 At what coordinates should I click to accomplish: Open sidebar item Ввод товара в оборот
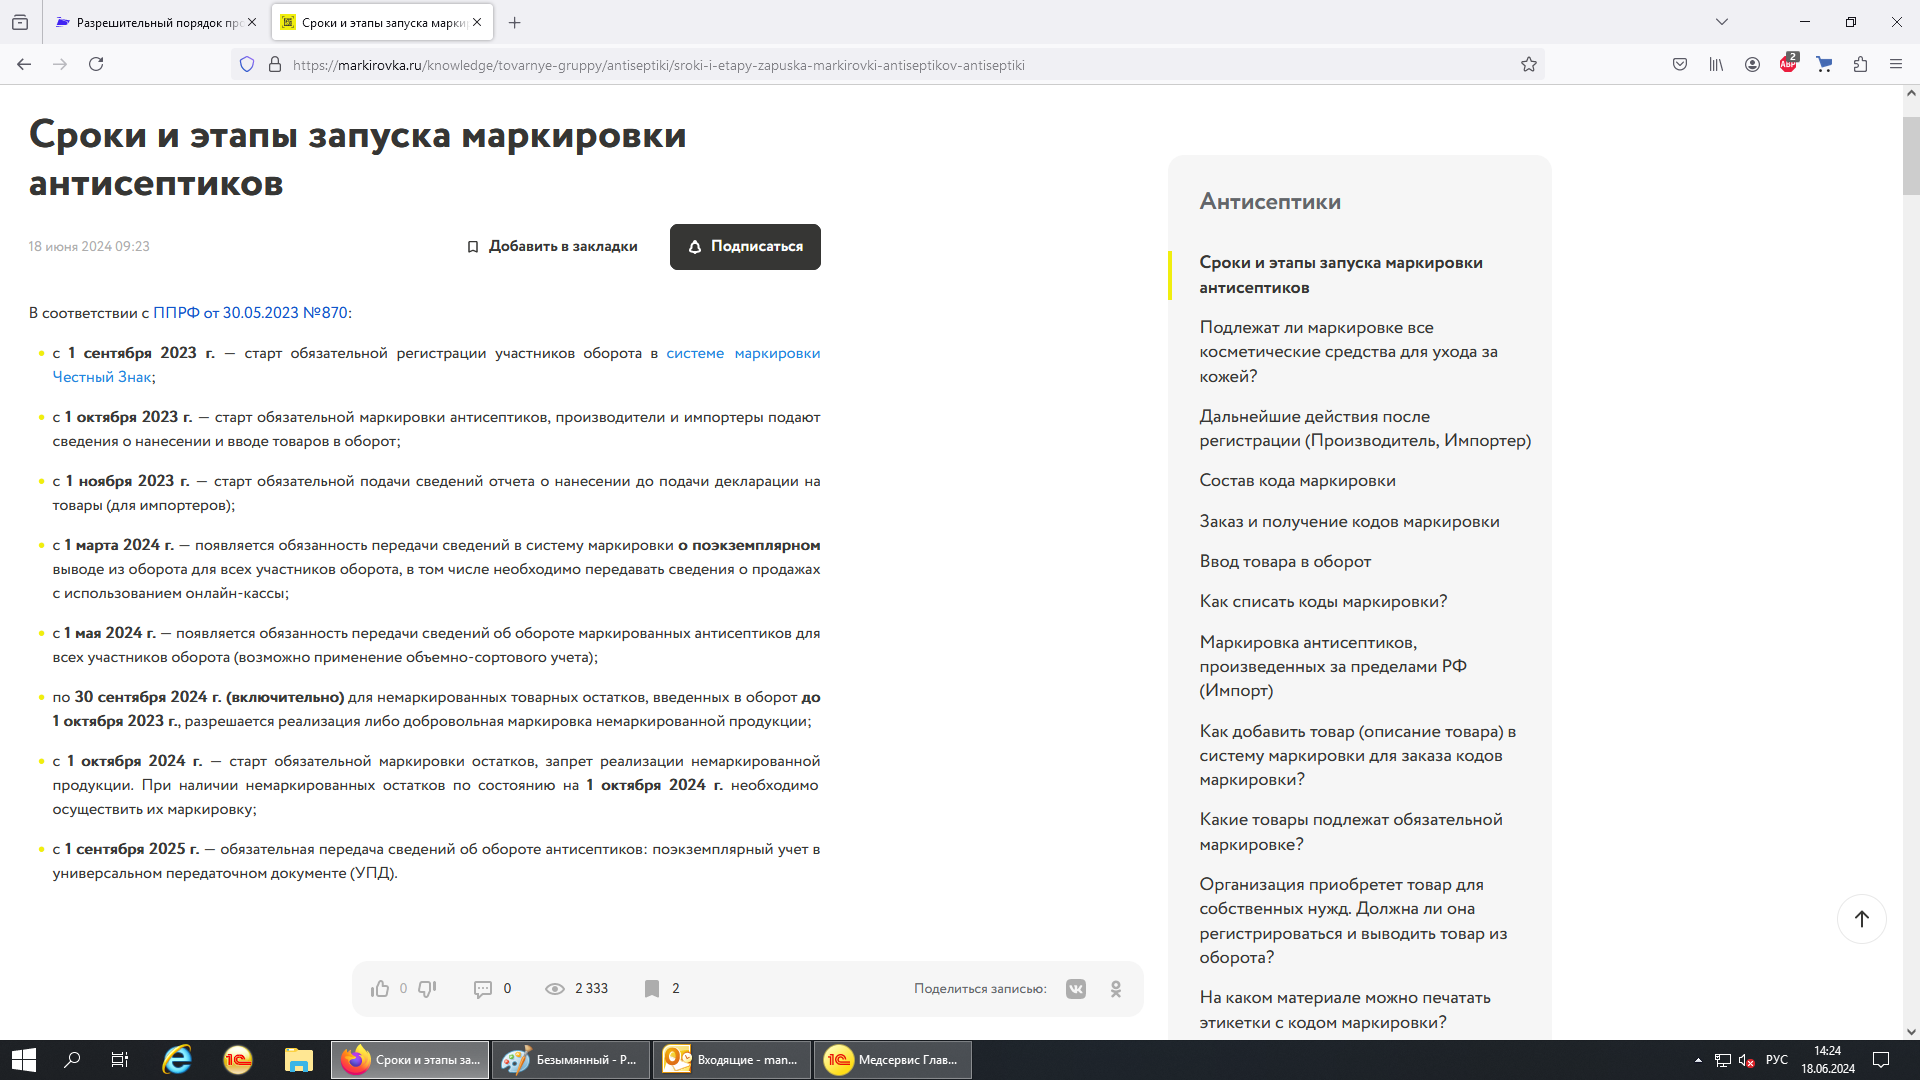coord(1285,562)
